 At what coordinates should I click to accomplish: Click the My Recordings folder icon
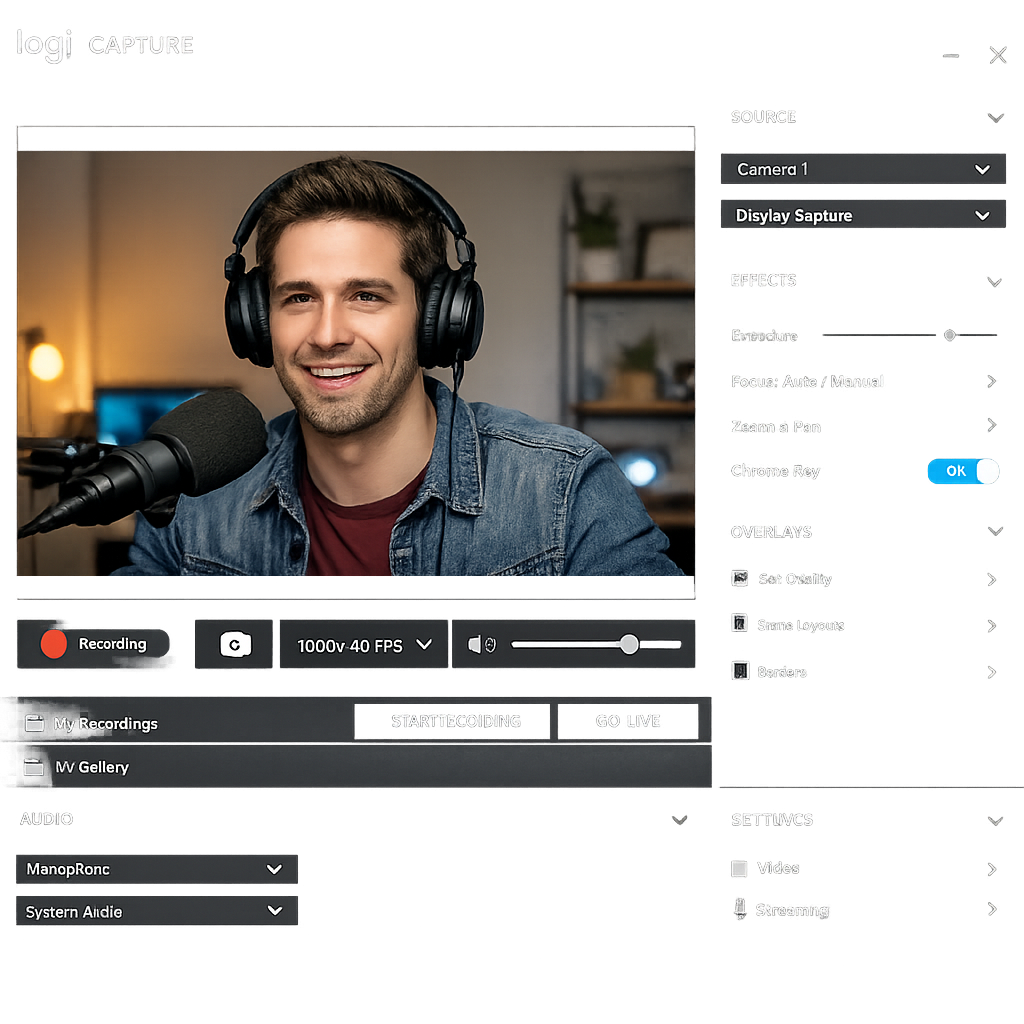click(33, 722)
